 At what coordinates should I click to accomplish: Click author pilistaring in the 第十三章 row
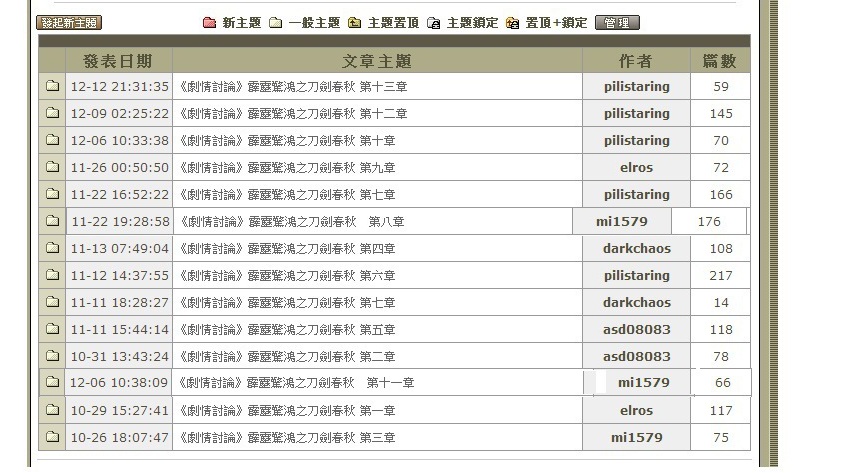pyautogui.click(x=637, y=86)
